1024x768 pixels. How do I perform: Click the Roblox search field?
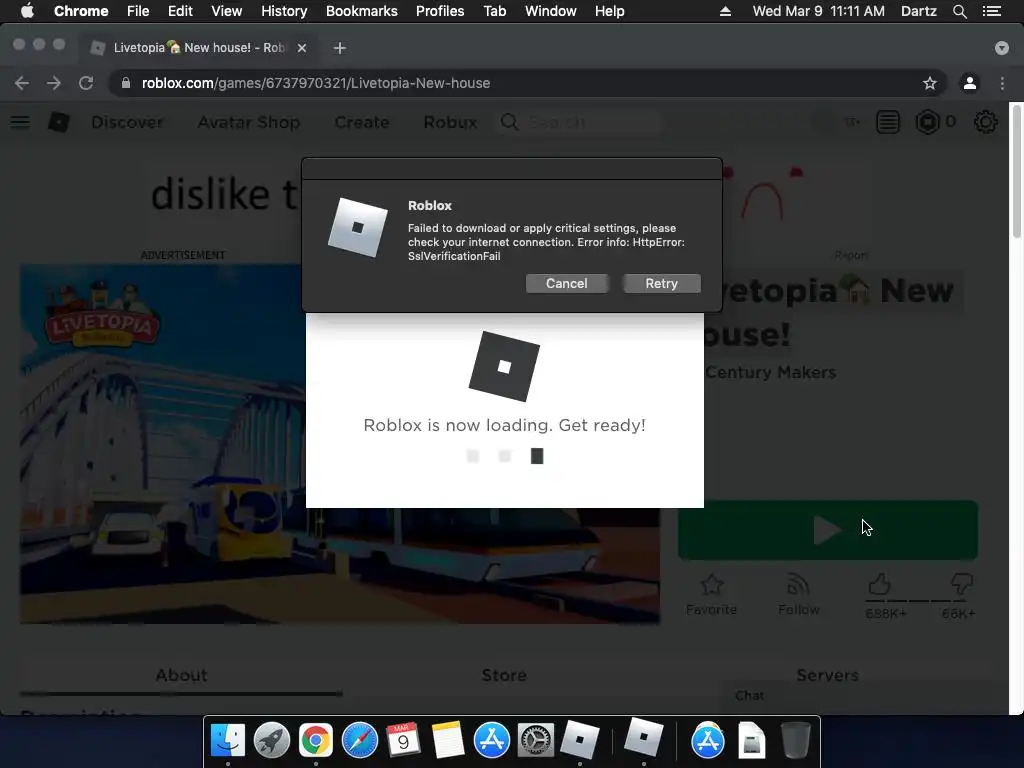click(x=580, y=122)
